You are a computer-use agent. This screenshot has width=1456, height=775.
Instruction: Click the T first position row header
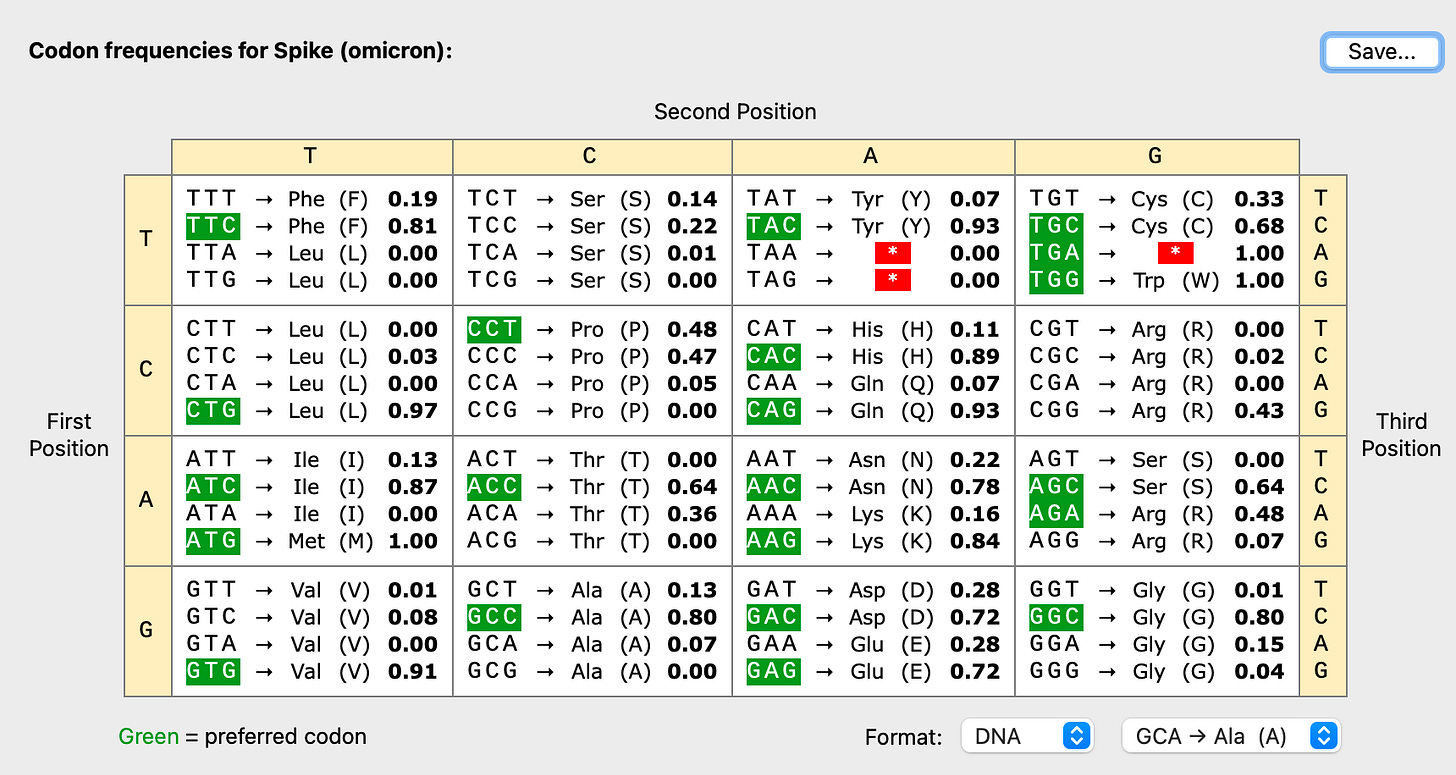[147, 240]
